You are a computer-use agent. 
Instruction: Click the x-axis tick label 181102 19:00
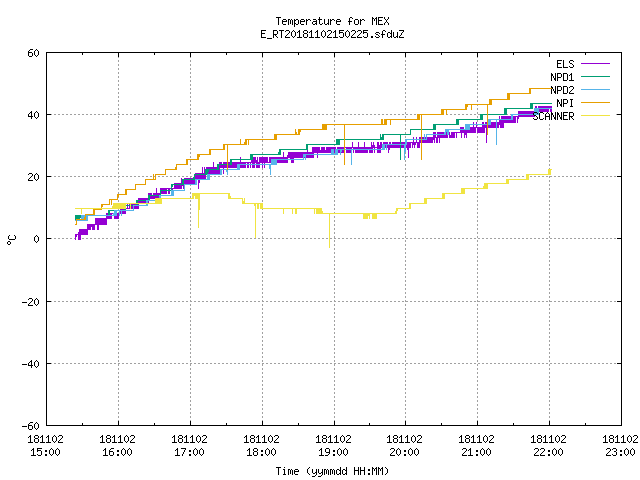tap(333, 446)
